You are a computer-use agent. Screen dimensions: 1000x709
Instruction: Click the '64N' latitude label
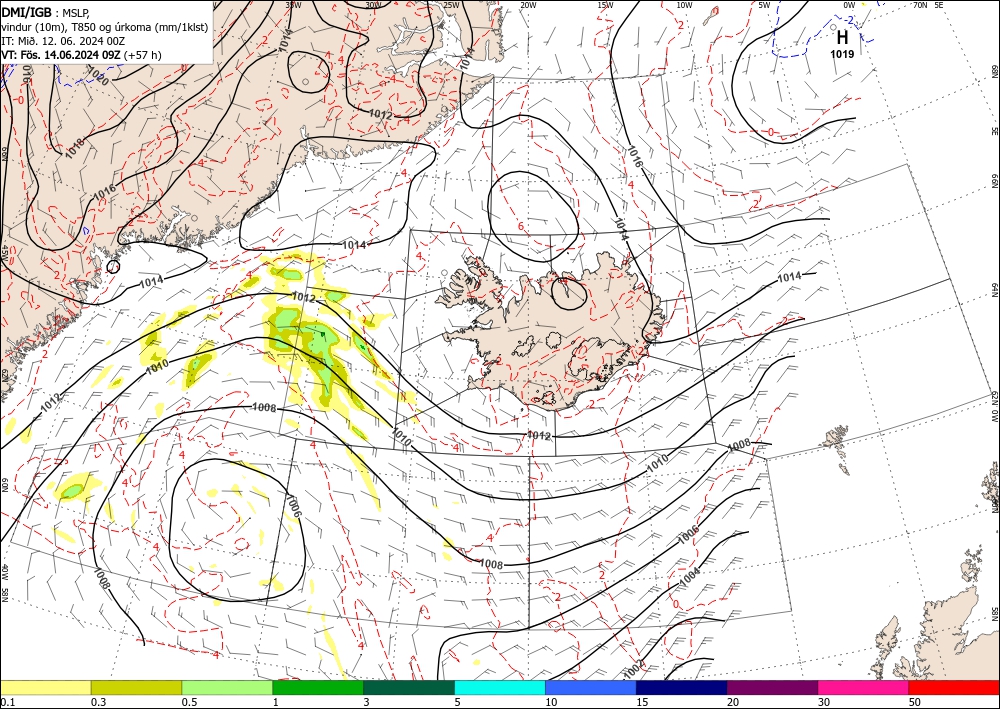coord(994,290)
